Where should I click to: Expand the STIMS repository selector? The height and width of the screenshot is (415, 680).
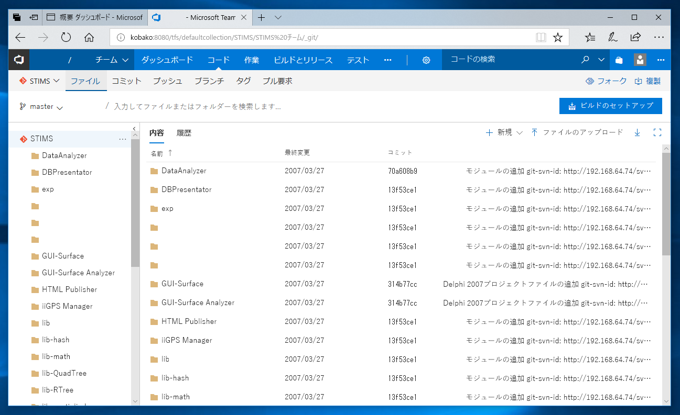(x=39, y=81)
